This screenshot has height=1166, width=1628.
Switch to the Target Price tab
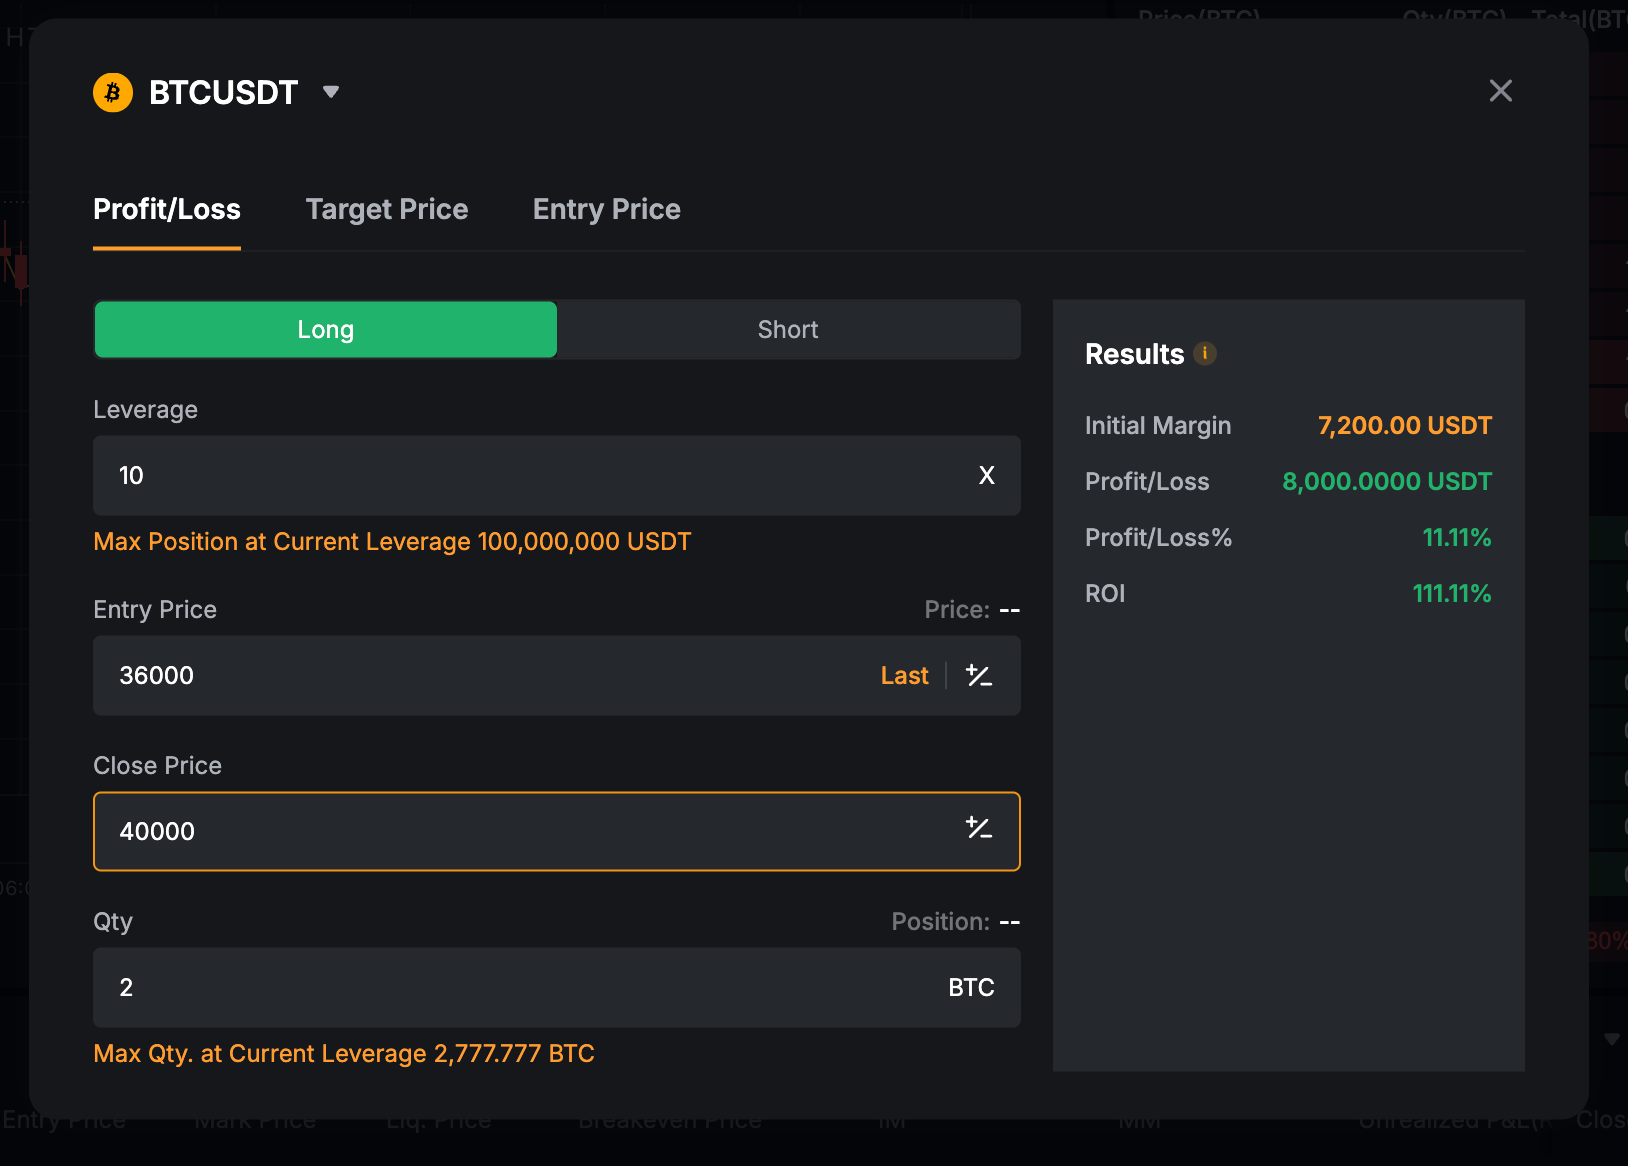coord(387,209)
